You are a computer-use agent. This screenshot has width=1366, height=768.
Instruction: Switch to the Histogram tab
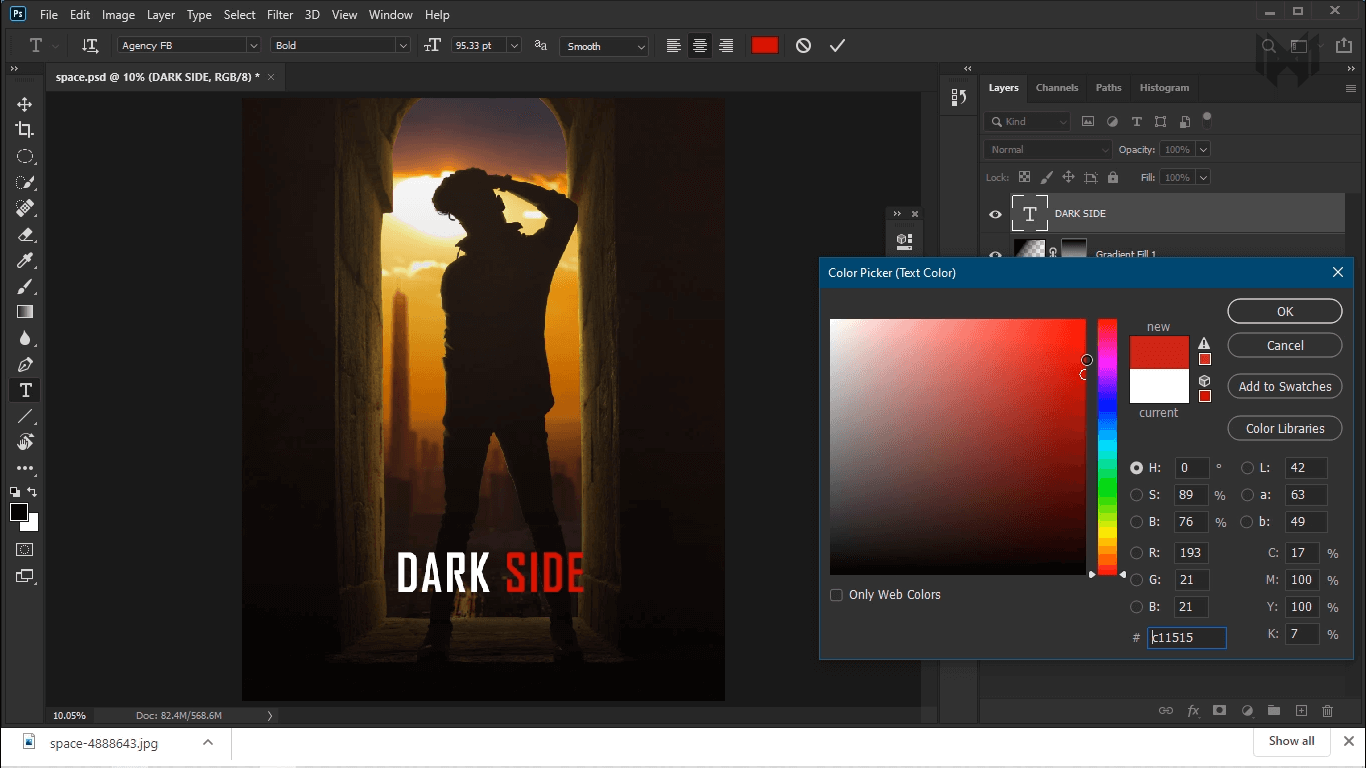(1164, 88)
